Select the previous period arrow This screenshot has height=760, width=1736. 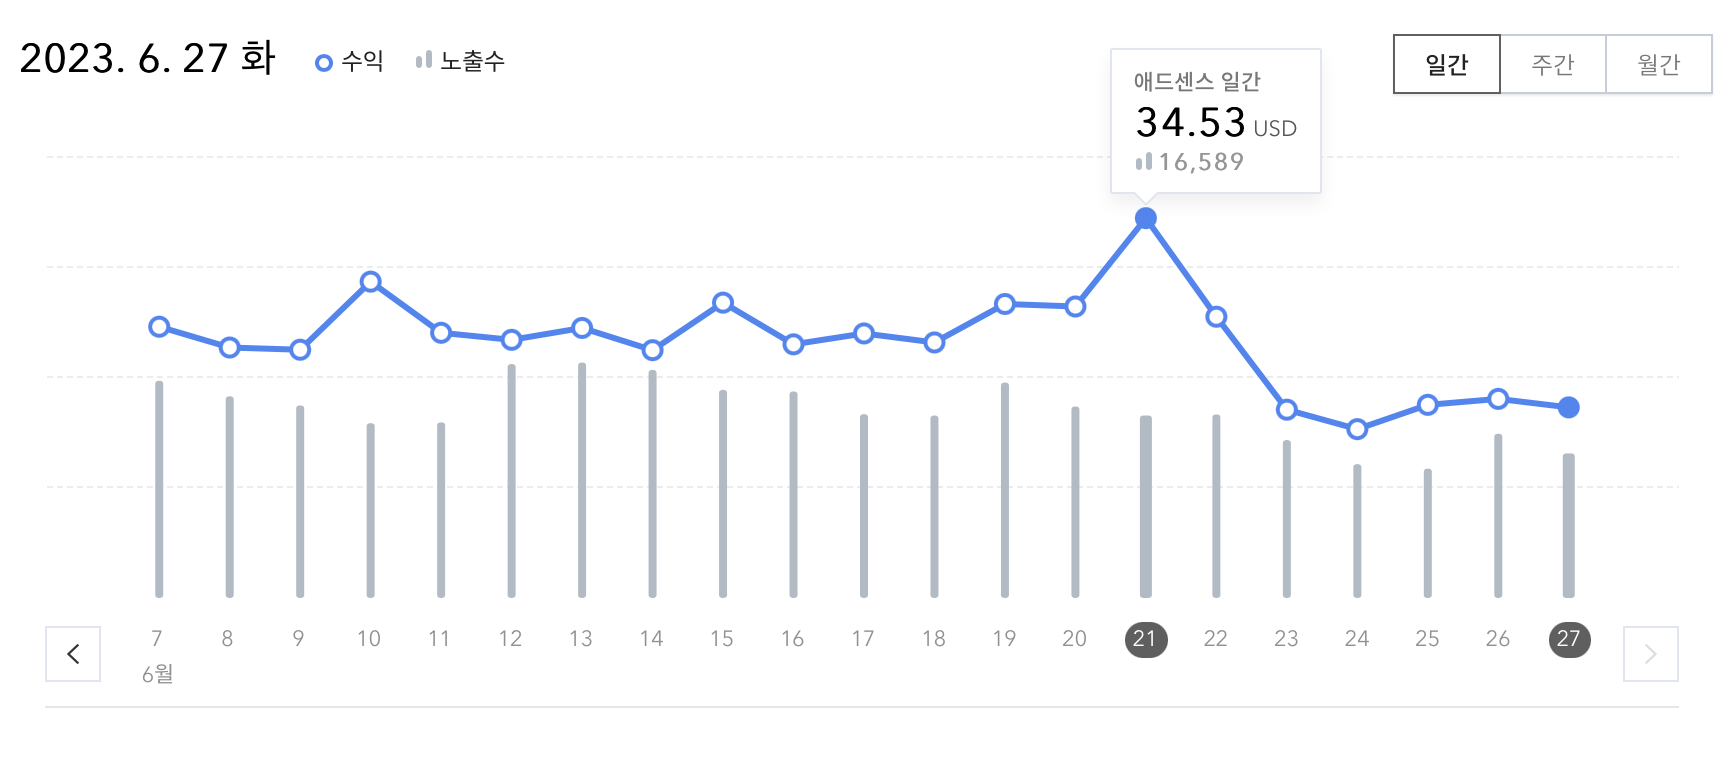[x=73, y=654]
